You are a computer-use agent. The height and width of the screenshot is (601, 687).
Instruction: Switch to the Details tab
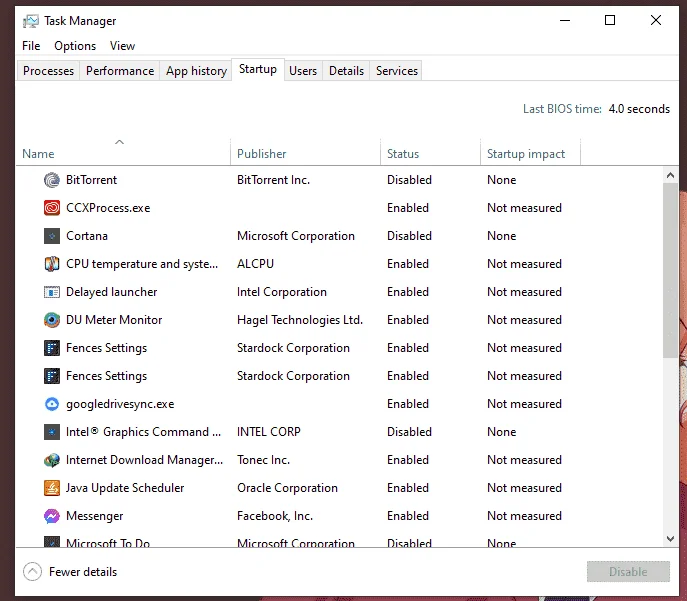click(346, 71)
